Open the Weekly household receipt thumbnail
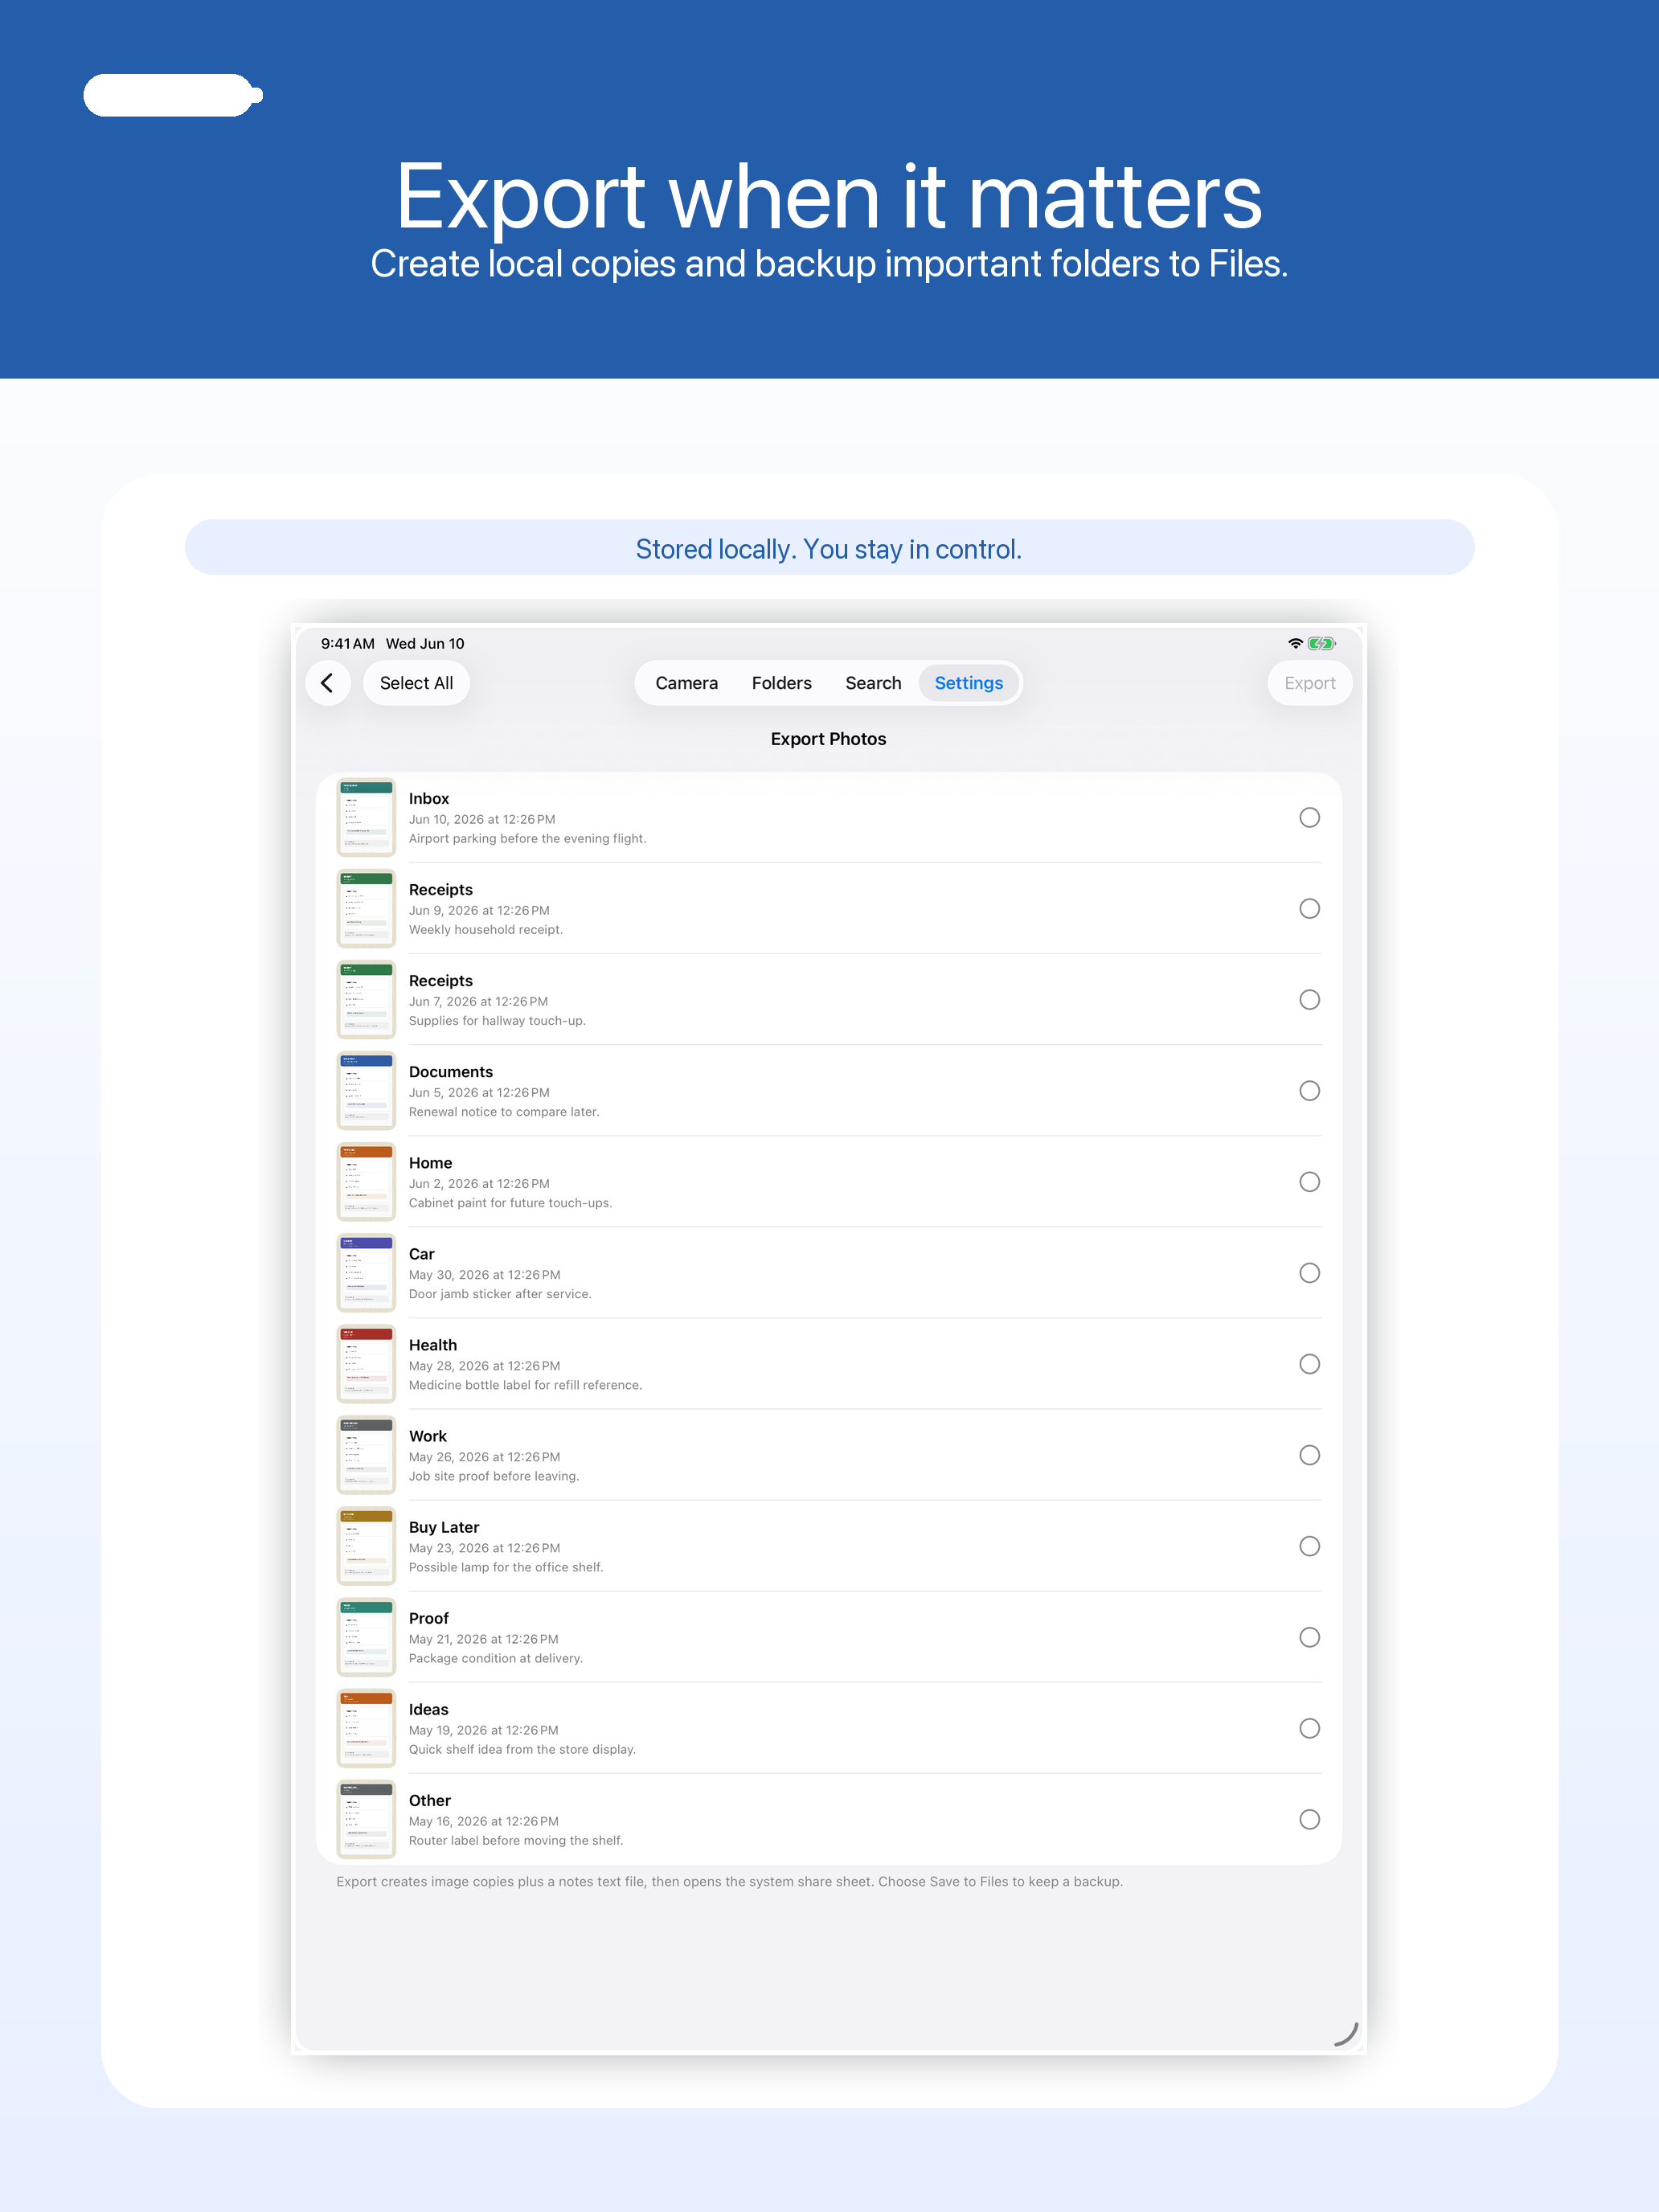 click(366, 908)
